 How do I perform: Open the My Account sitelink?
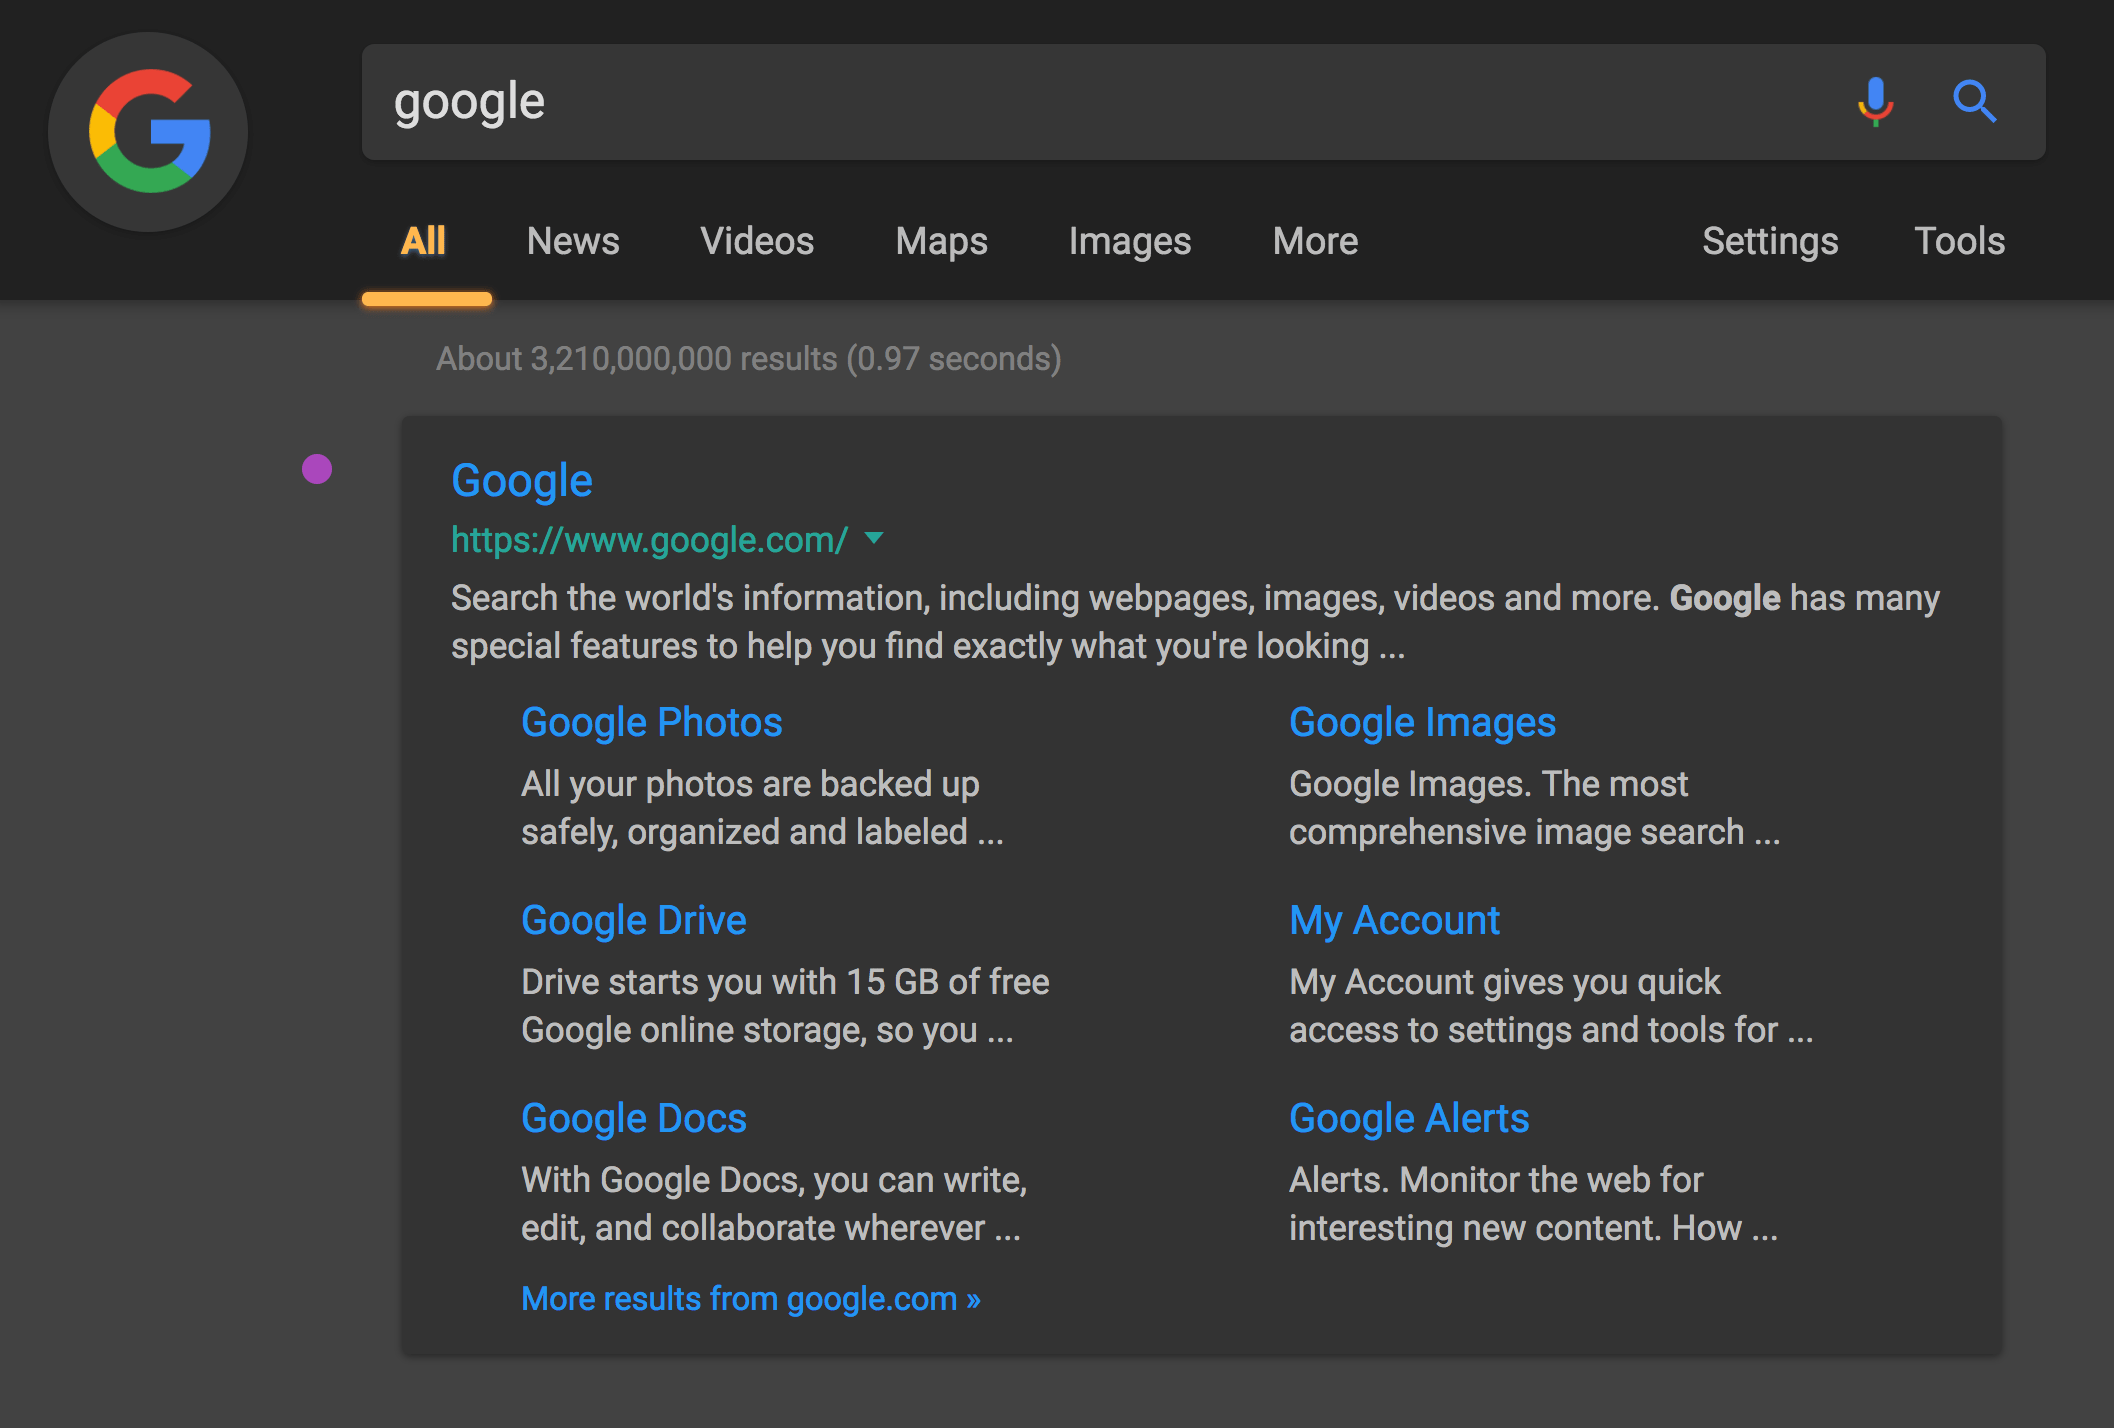[x=1394, y=921]
